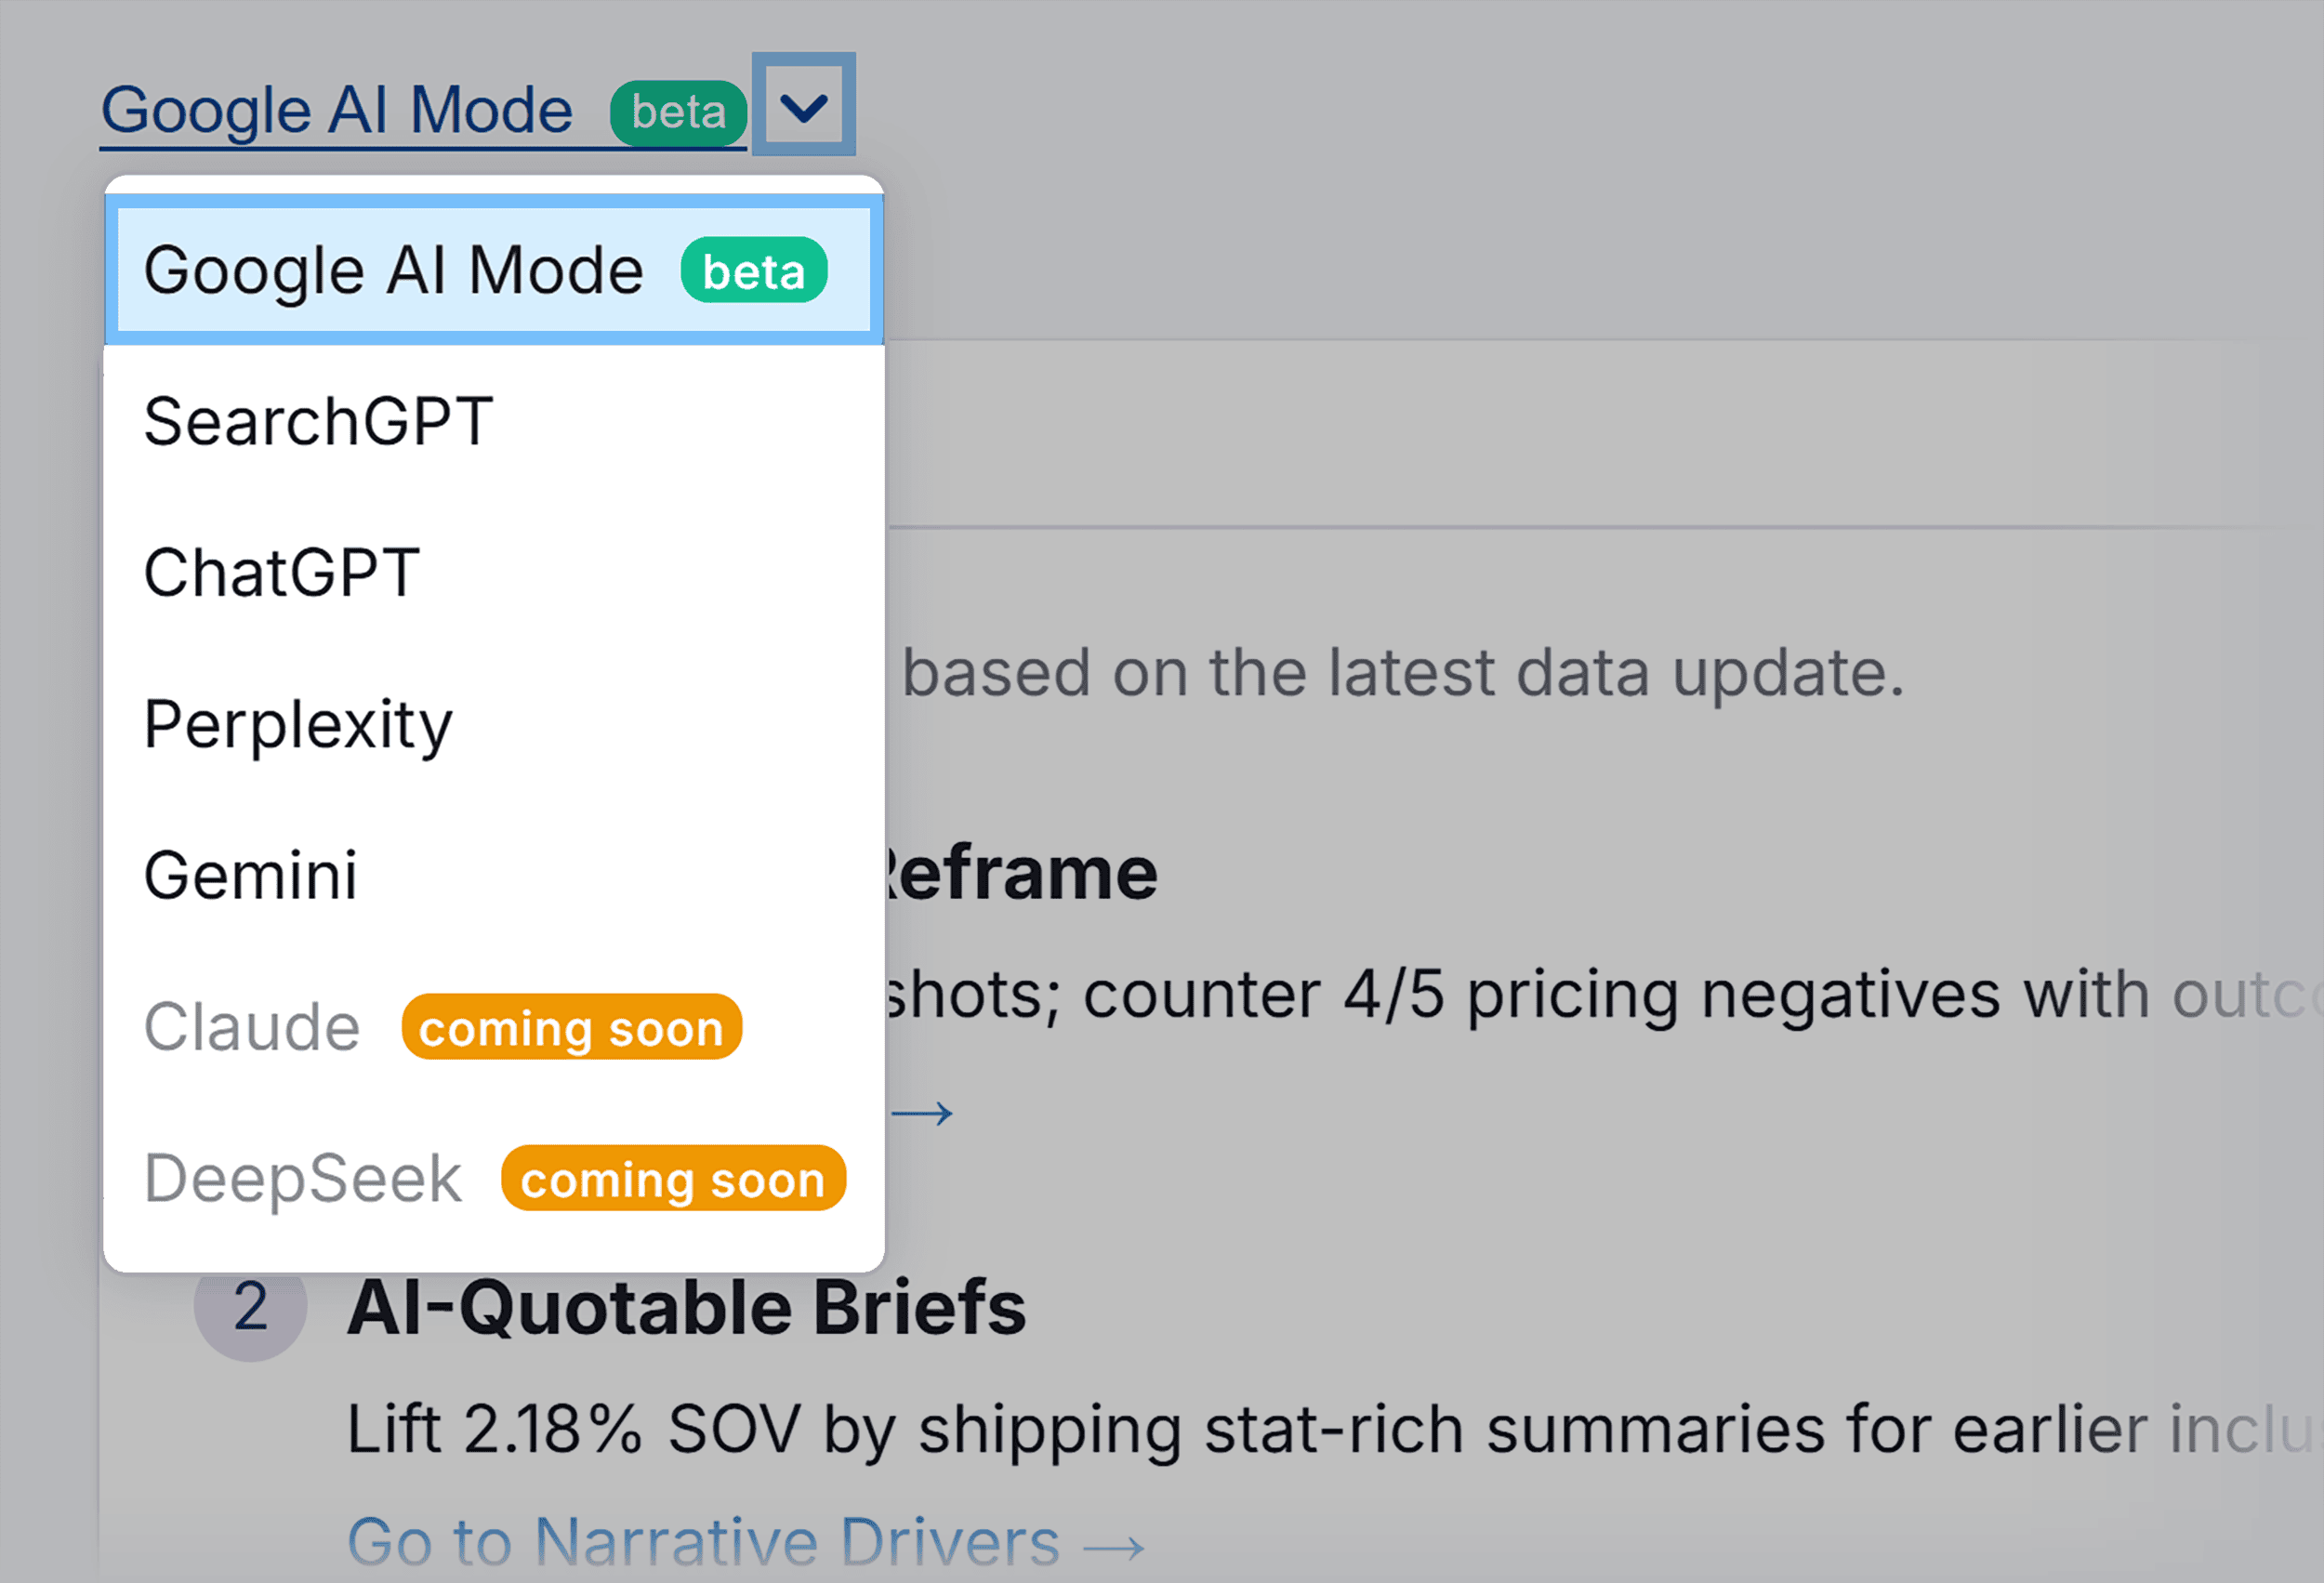Viewport: 2324px width, 1583px height.
Task: Click the coming soon badge beside DeepSeek
Action: pyautogui.click(x=672, y=1179)
